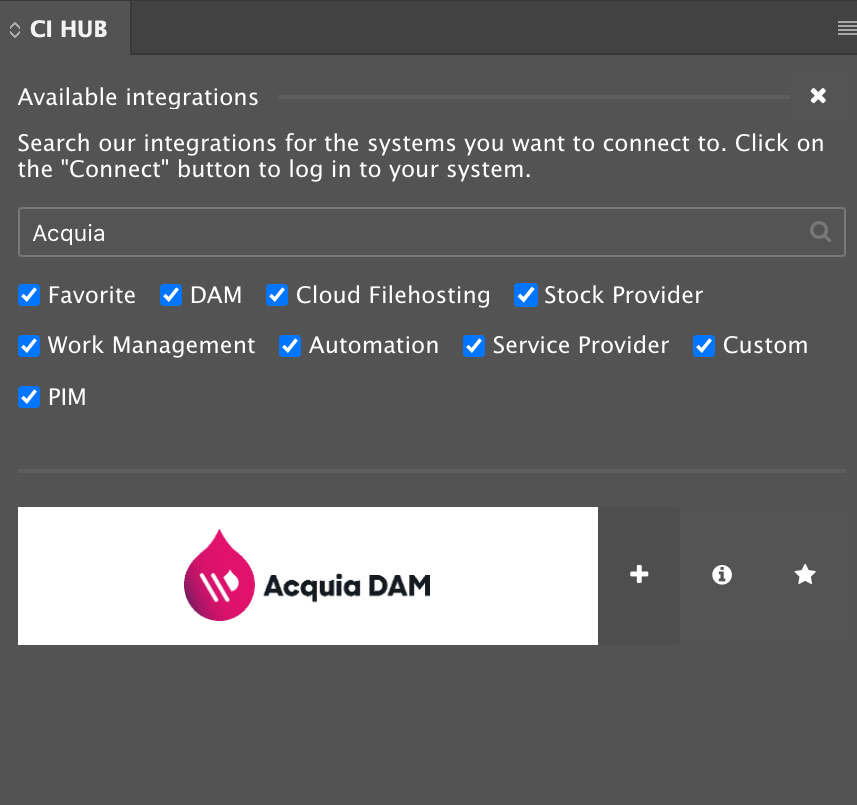The height and width of the screenshot is (805, 857).
Task: Toggle the Stock Provider filter
Action: coord(525,295)
